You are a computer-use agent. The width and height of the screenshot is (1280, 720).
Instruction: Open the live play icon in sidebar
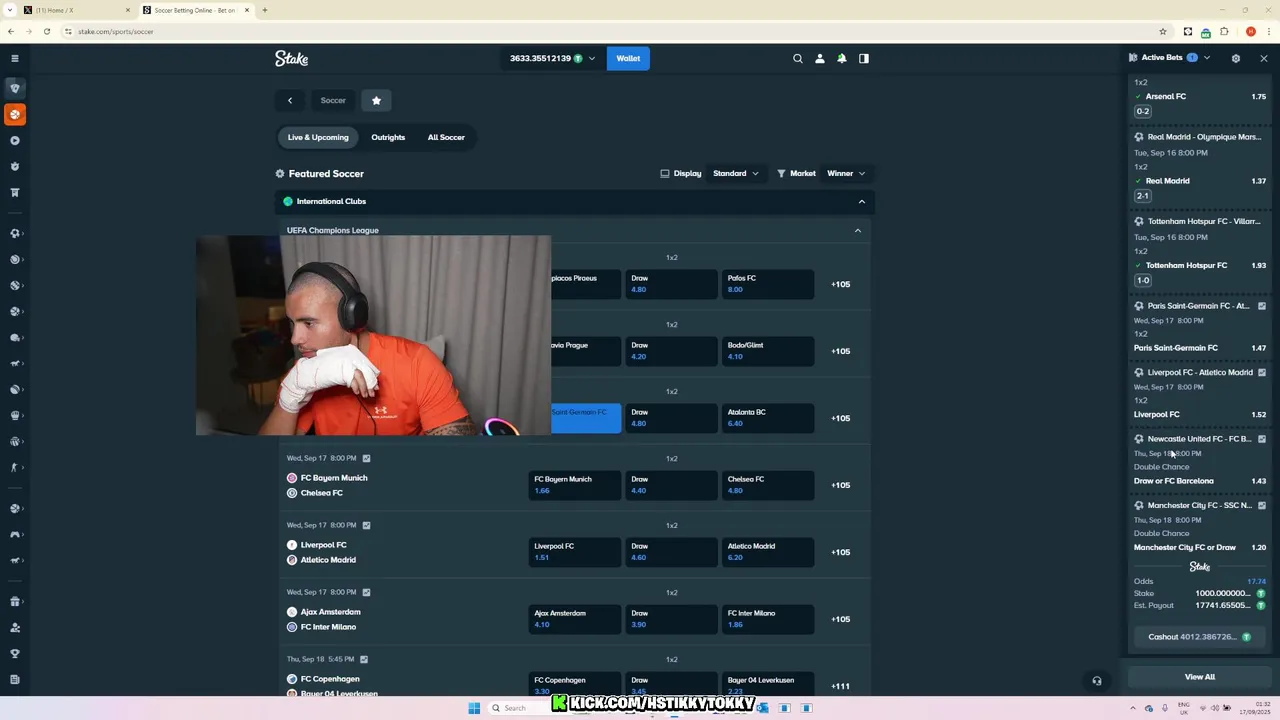pyautogui.click(x=15, y=140)
